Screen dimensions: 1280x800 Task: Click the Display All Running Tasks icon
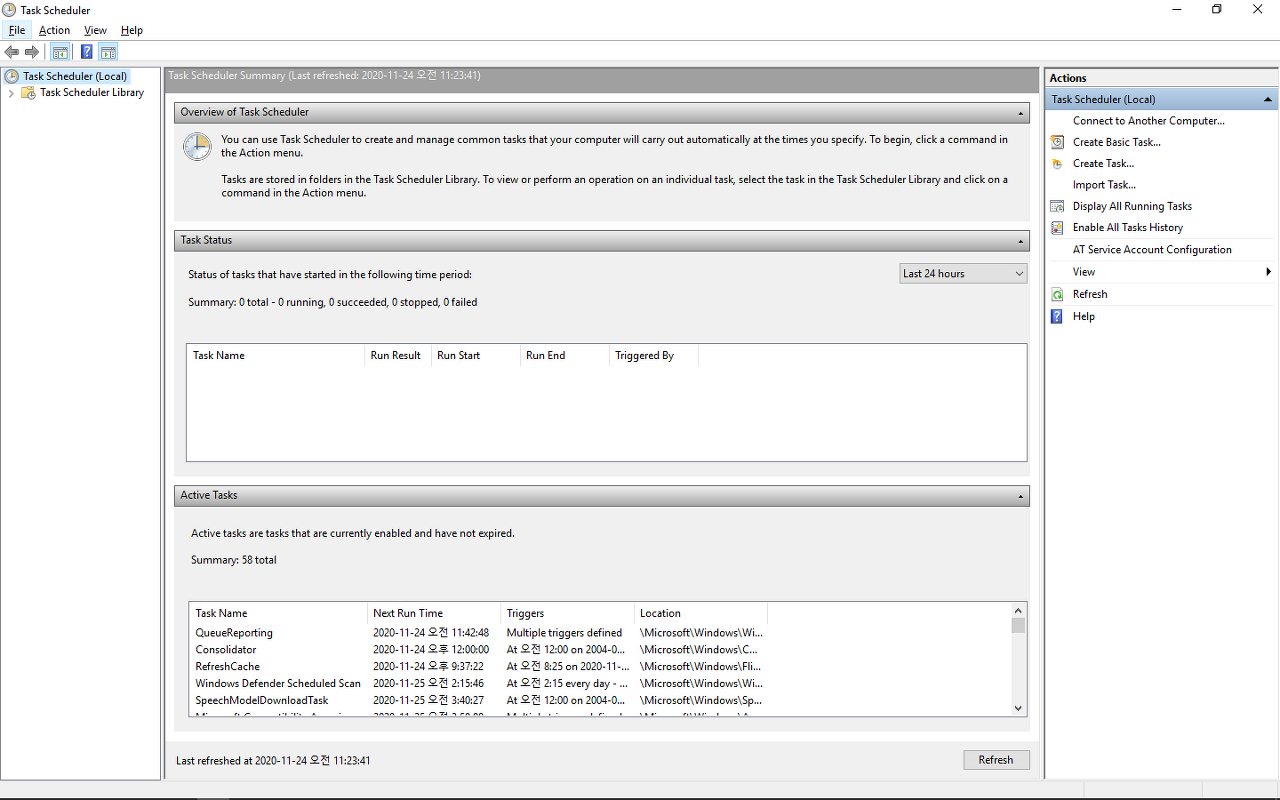1057,206
